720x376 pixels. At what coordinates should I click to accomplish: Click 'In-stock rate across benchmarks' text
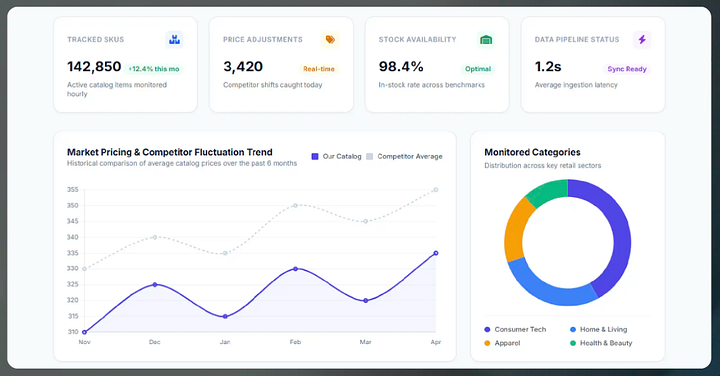pyautogui.click(x=432, y=85)
